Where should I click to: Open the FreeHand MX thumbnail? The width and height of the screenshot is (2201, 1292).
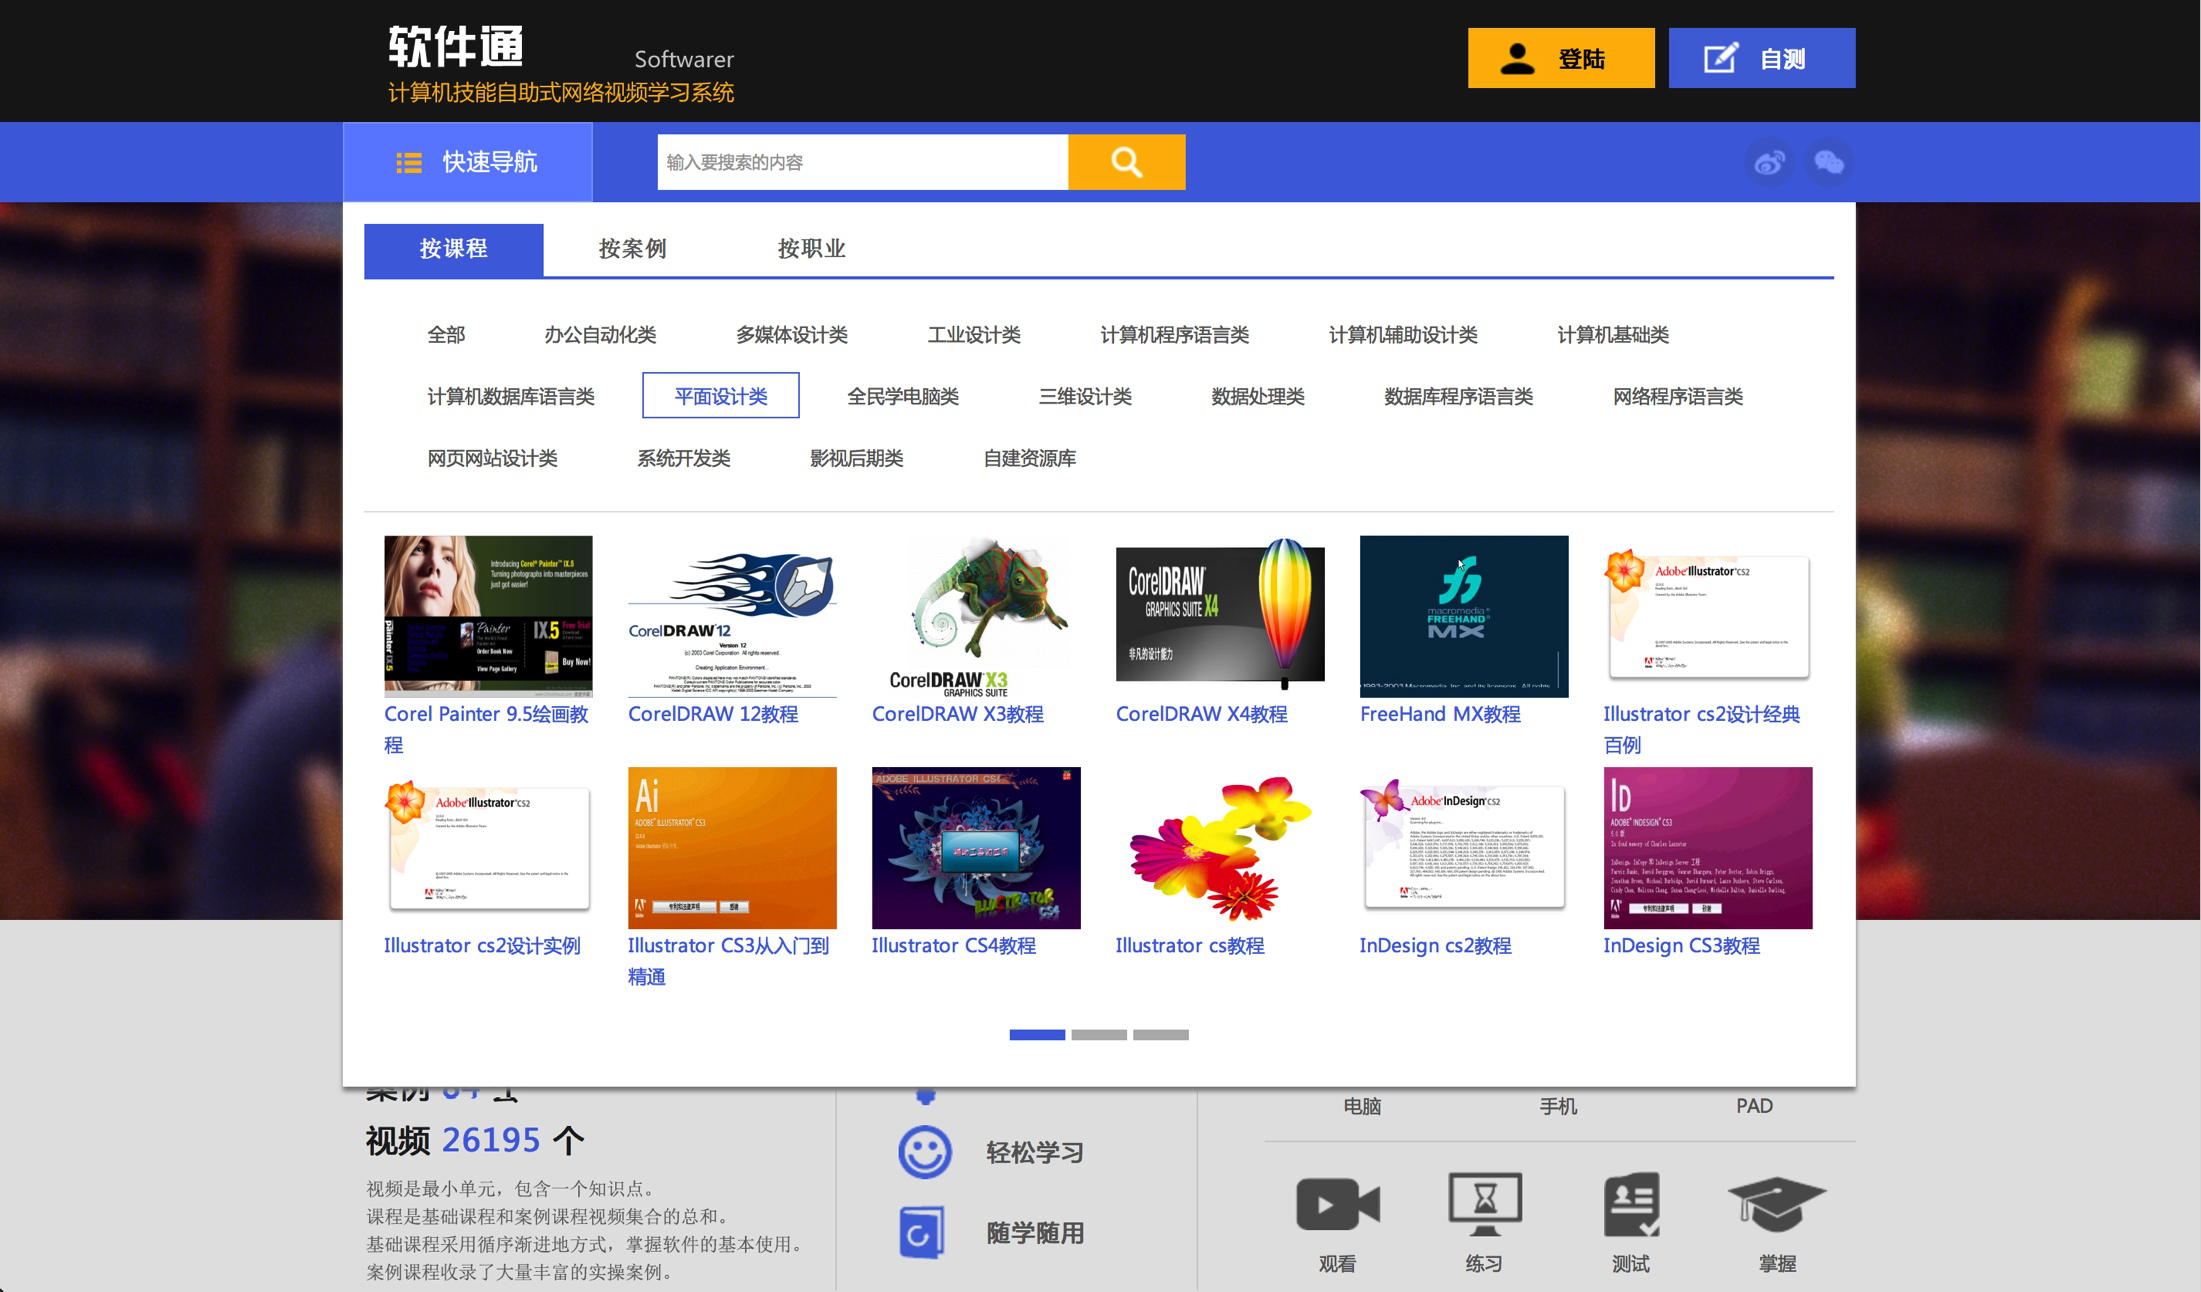coord(1464,616)
